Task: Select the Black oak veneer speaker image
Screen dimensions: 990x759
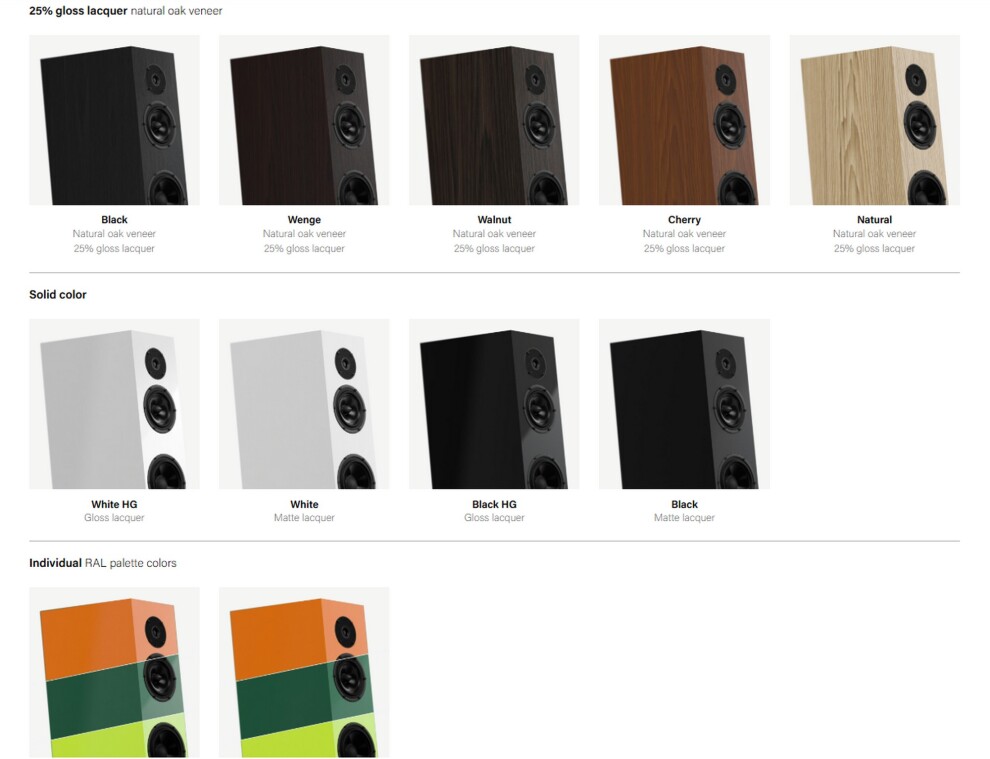Action: 114,120
